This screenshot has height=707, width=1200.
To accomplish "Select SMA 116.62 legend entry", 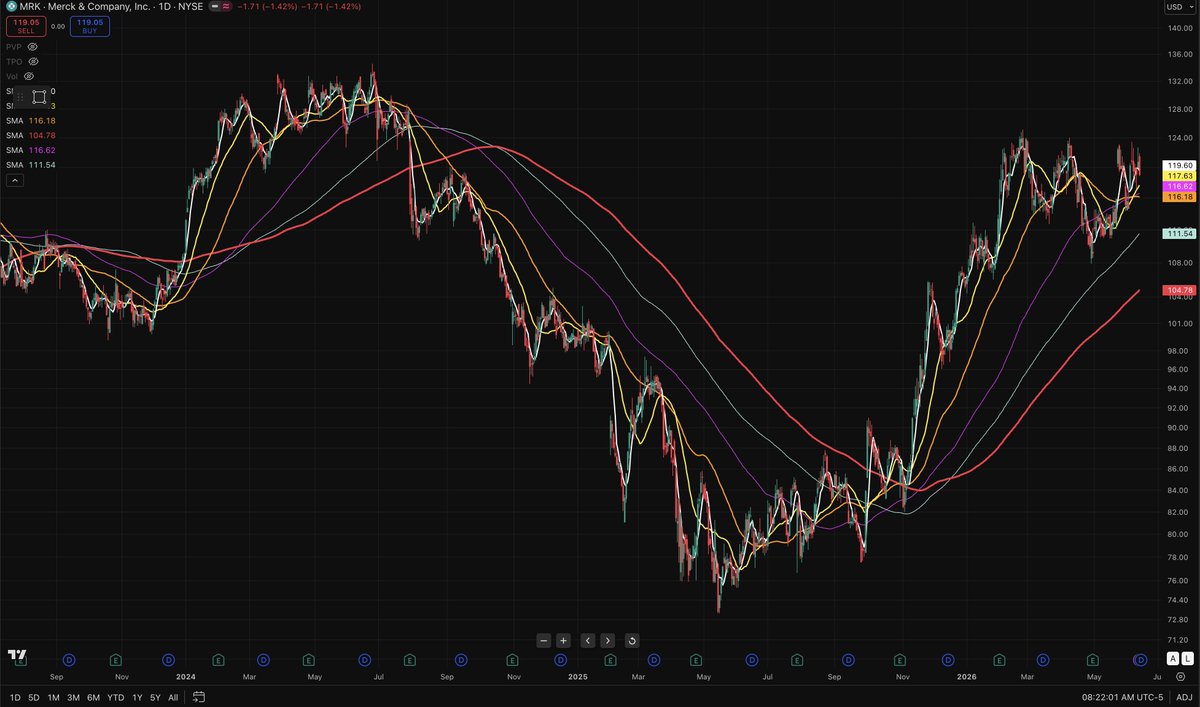I will click(x=30, y=150).
